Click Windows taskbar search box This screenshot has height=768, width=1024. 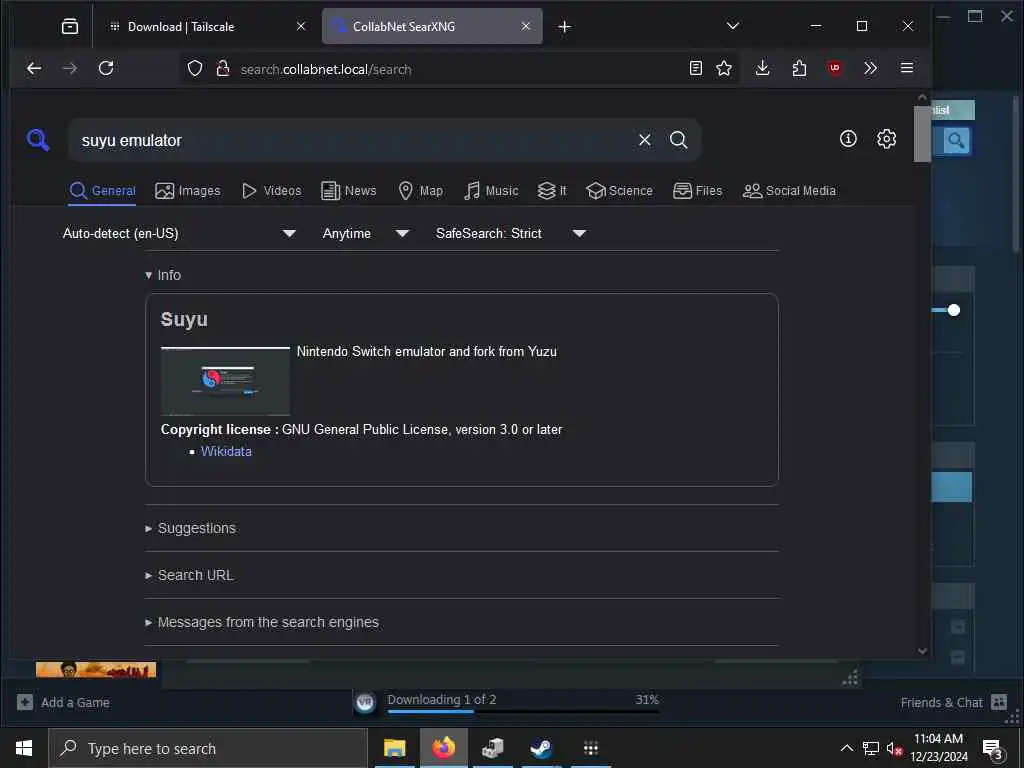(208, 748)
